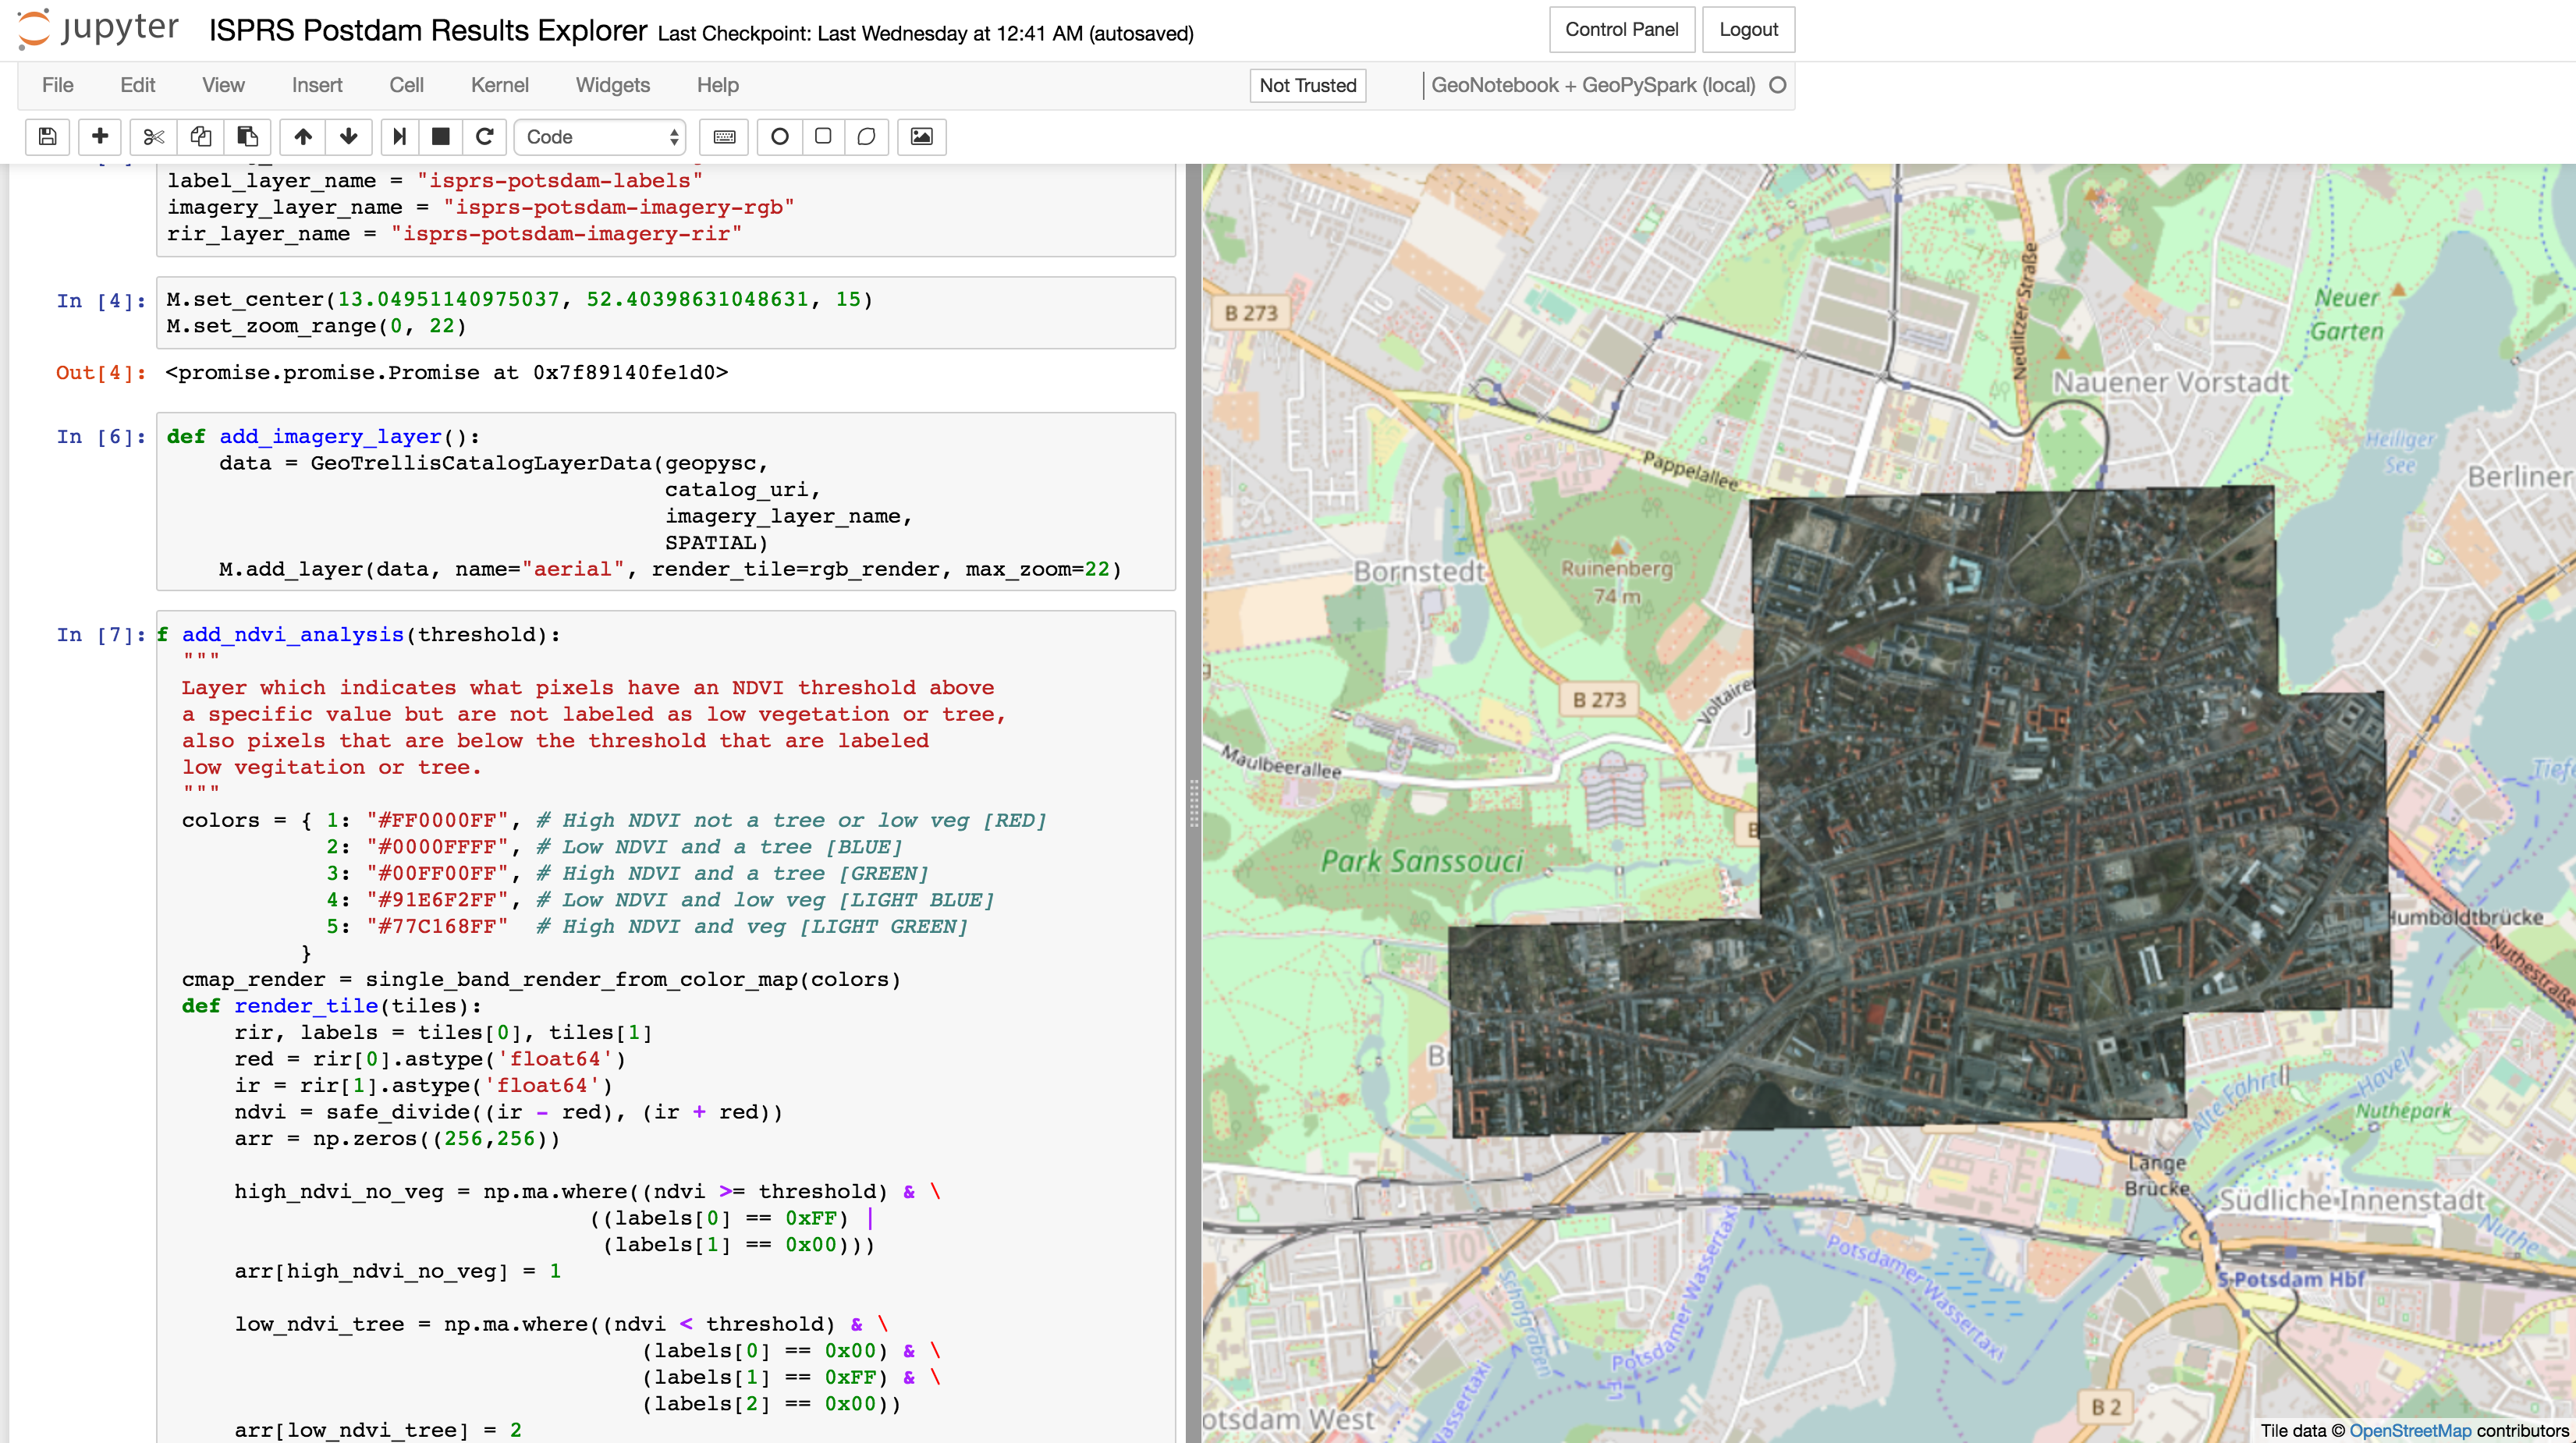
Task: Save the notebook with the floppy disk icon
Action: 47,137
